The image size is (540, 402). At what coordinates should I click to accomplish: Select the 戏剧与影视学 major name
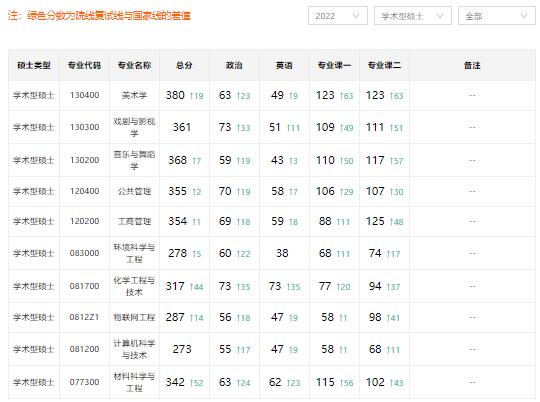(x=134, y=127)
